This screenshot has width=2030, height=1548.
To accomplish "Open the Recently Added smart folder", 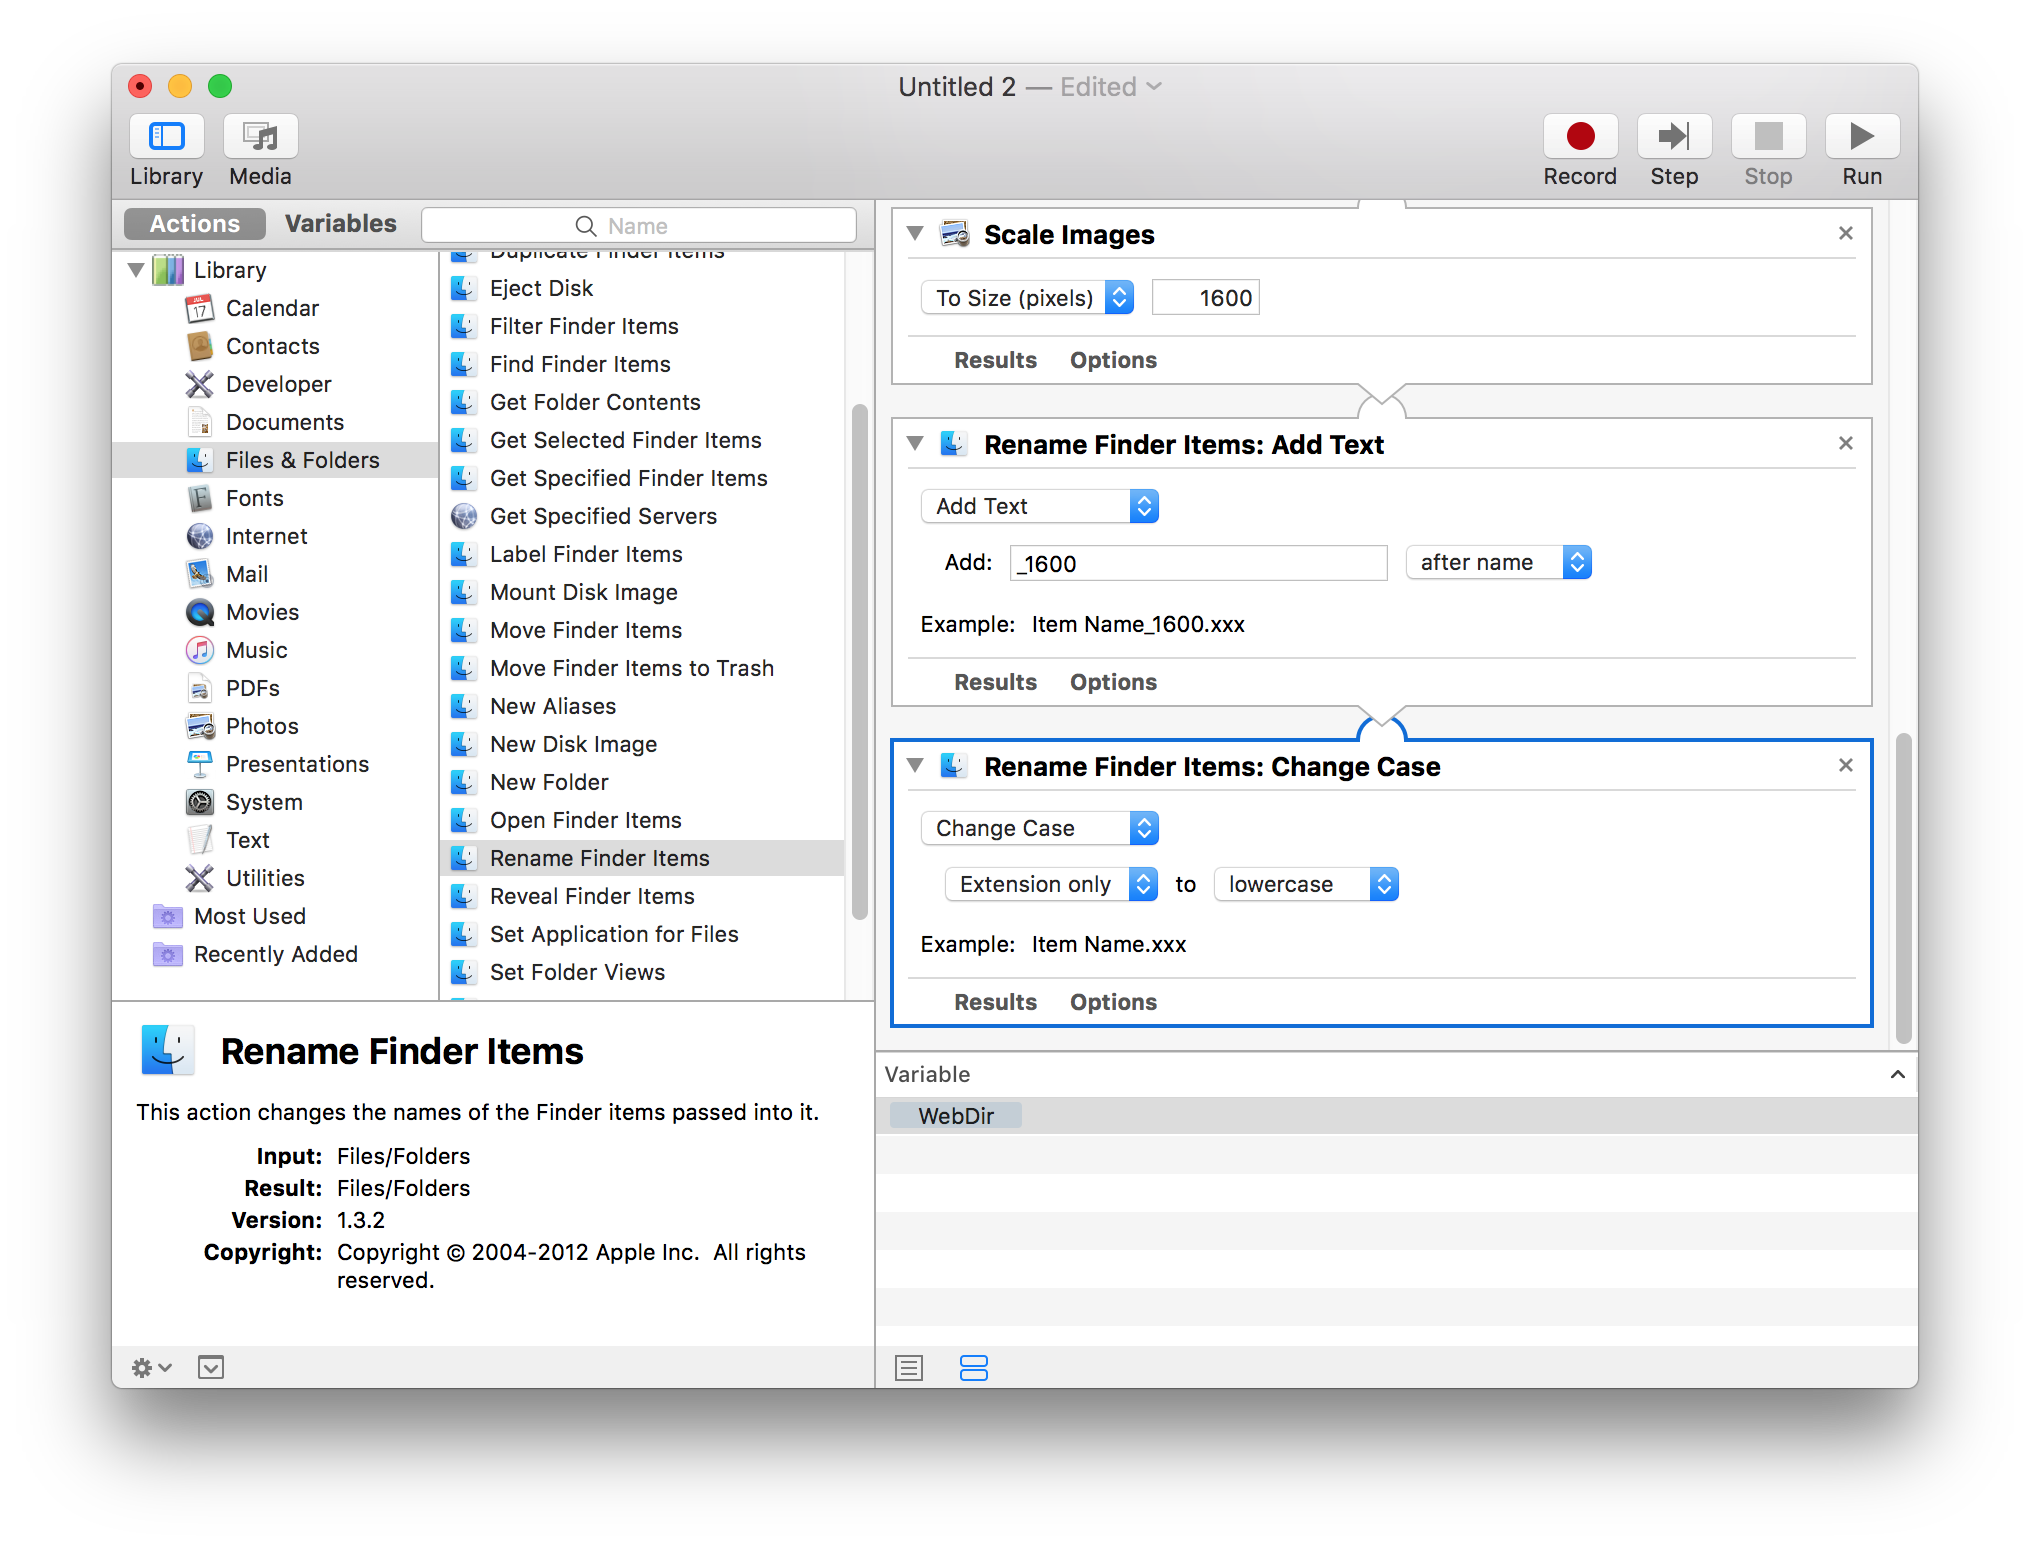I will (275, 954).
